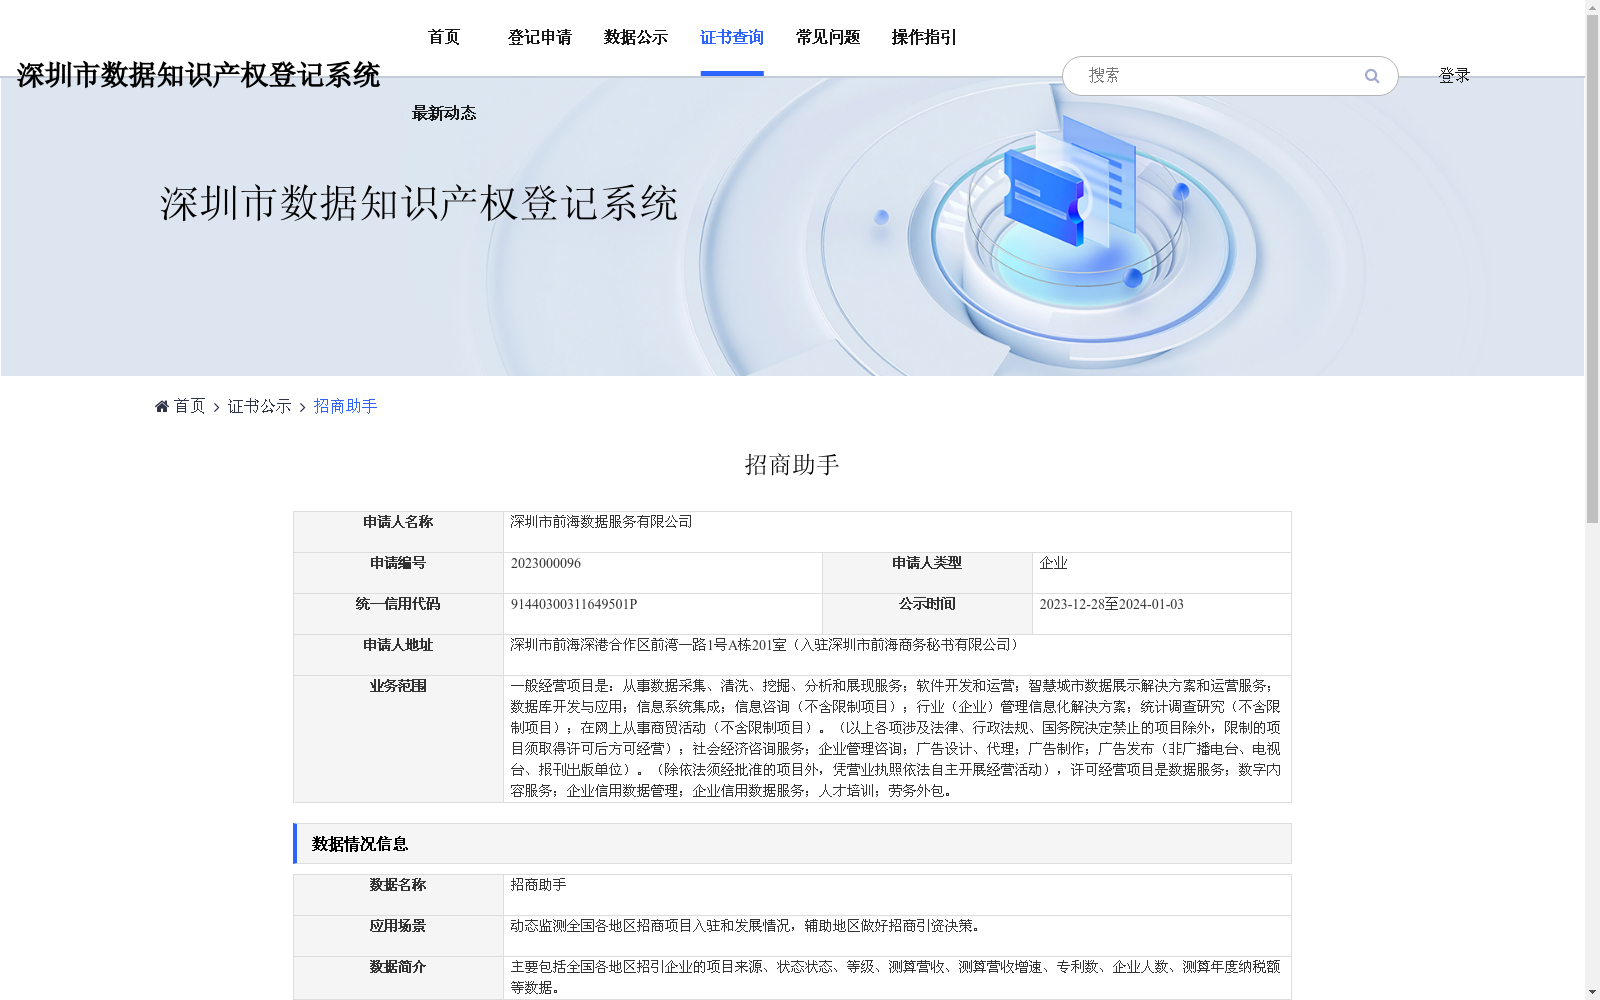The width and height of the screenshot is (1600, 1000).
Task: Select applicant name 深圳市前海数据服务有限公司
Action: click(x=601, y=522)
